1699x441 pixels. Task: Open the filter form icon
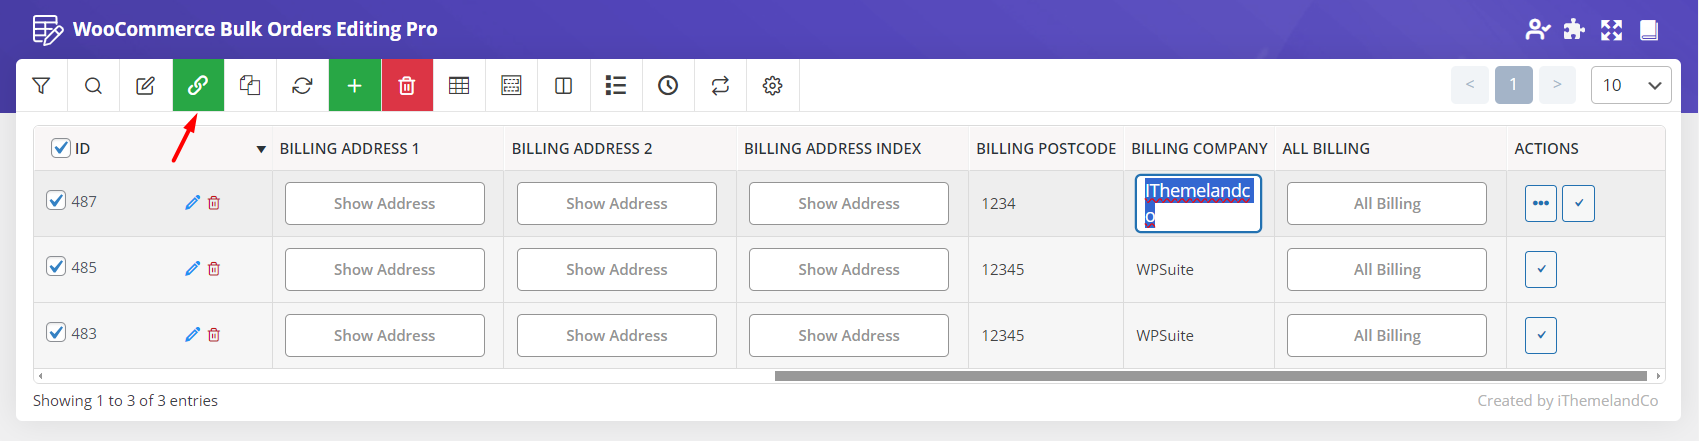click(x=41, y=86)
